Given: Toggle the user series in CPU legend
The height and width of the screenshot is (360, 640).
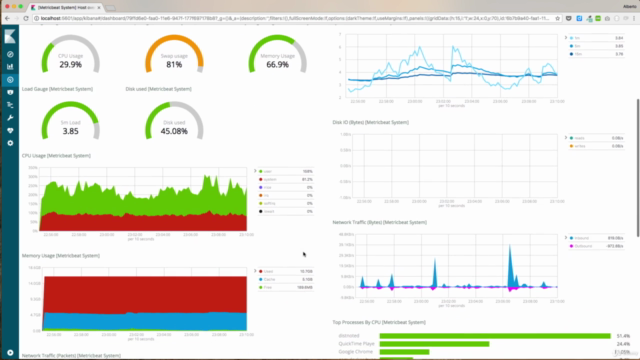Looking at the screenshot, I should (286, 171).
